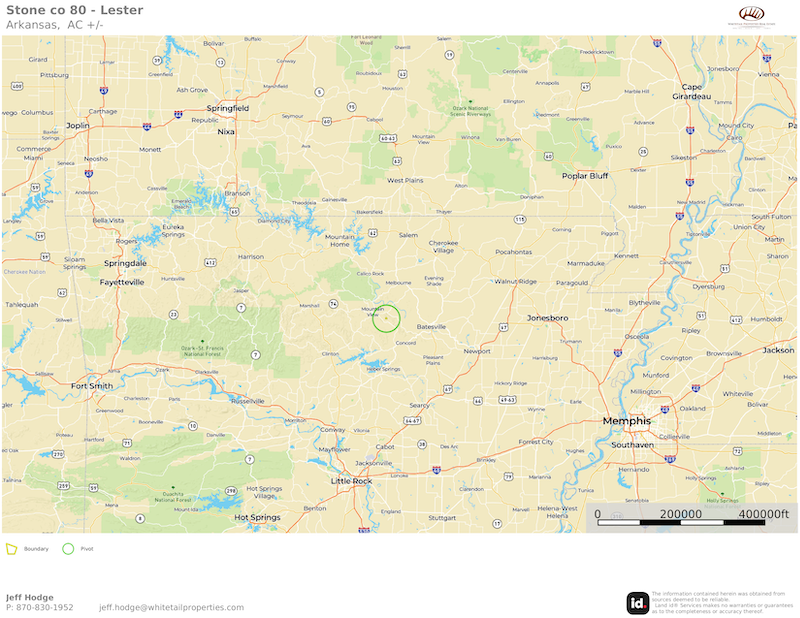The height and width of the screenshot is (618, 800).
Task: Click the green Pivot circle on the map
Action: point(386,318)
